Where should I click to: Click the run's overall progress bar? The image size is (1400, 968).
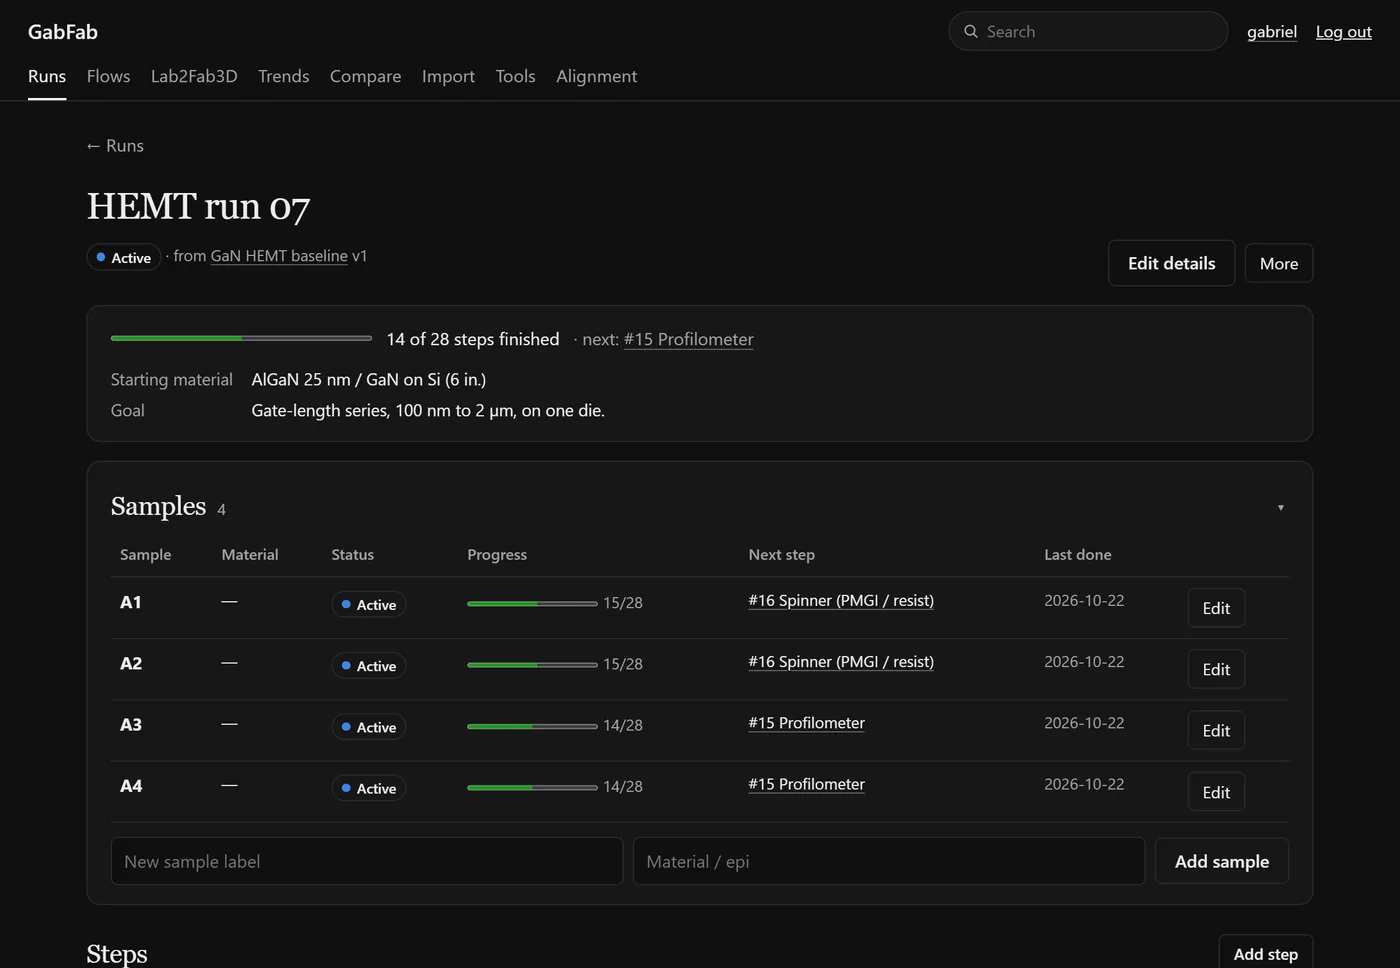click(241, 339)
